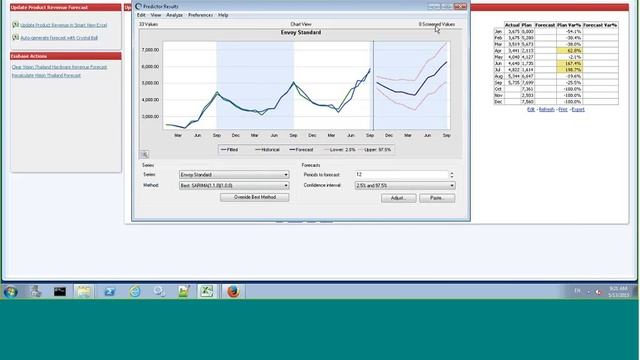640x360 pixels.
Task: Click Auto-generate forecast with Crystal Ball link
Action: click(59, 38)
